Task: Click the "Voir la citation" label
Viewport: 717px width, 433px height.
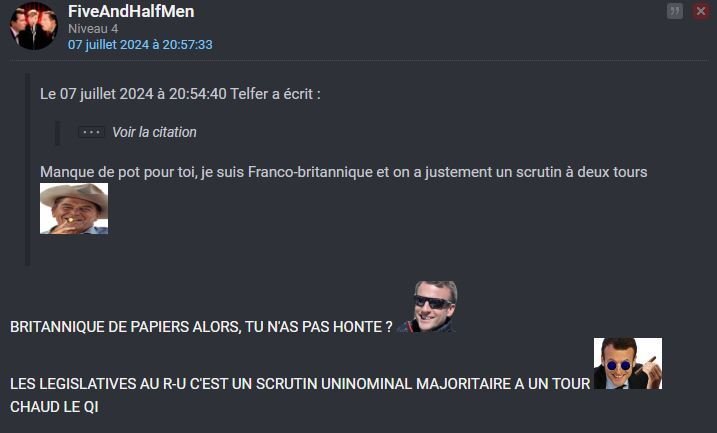Action: [154, 132]
